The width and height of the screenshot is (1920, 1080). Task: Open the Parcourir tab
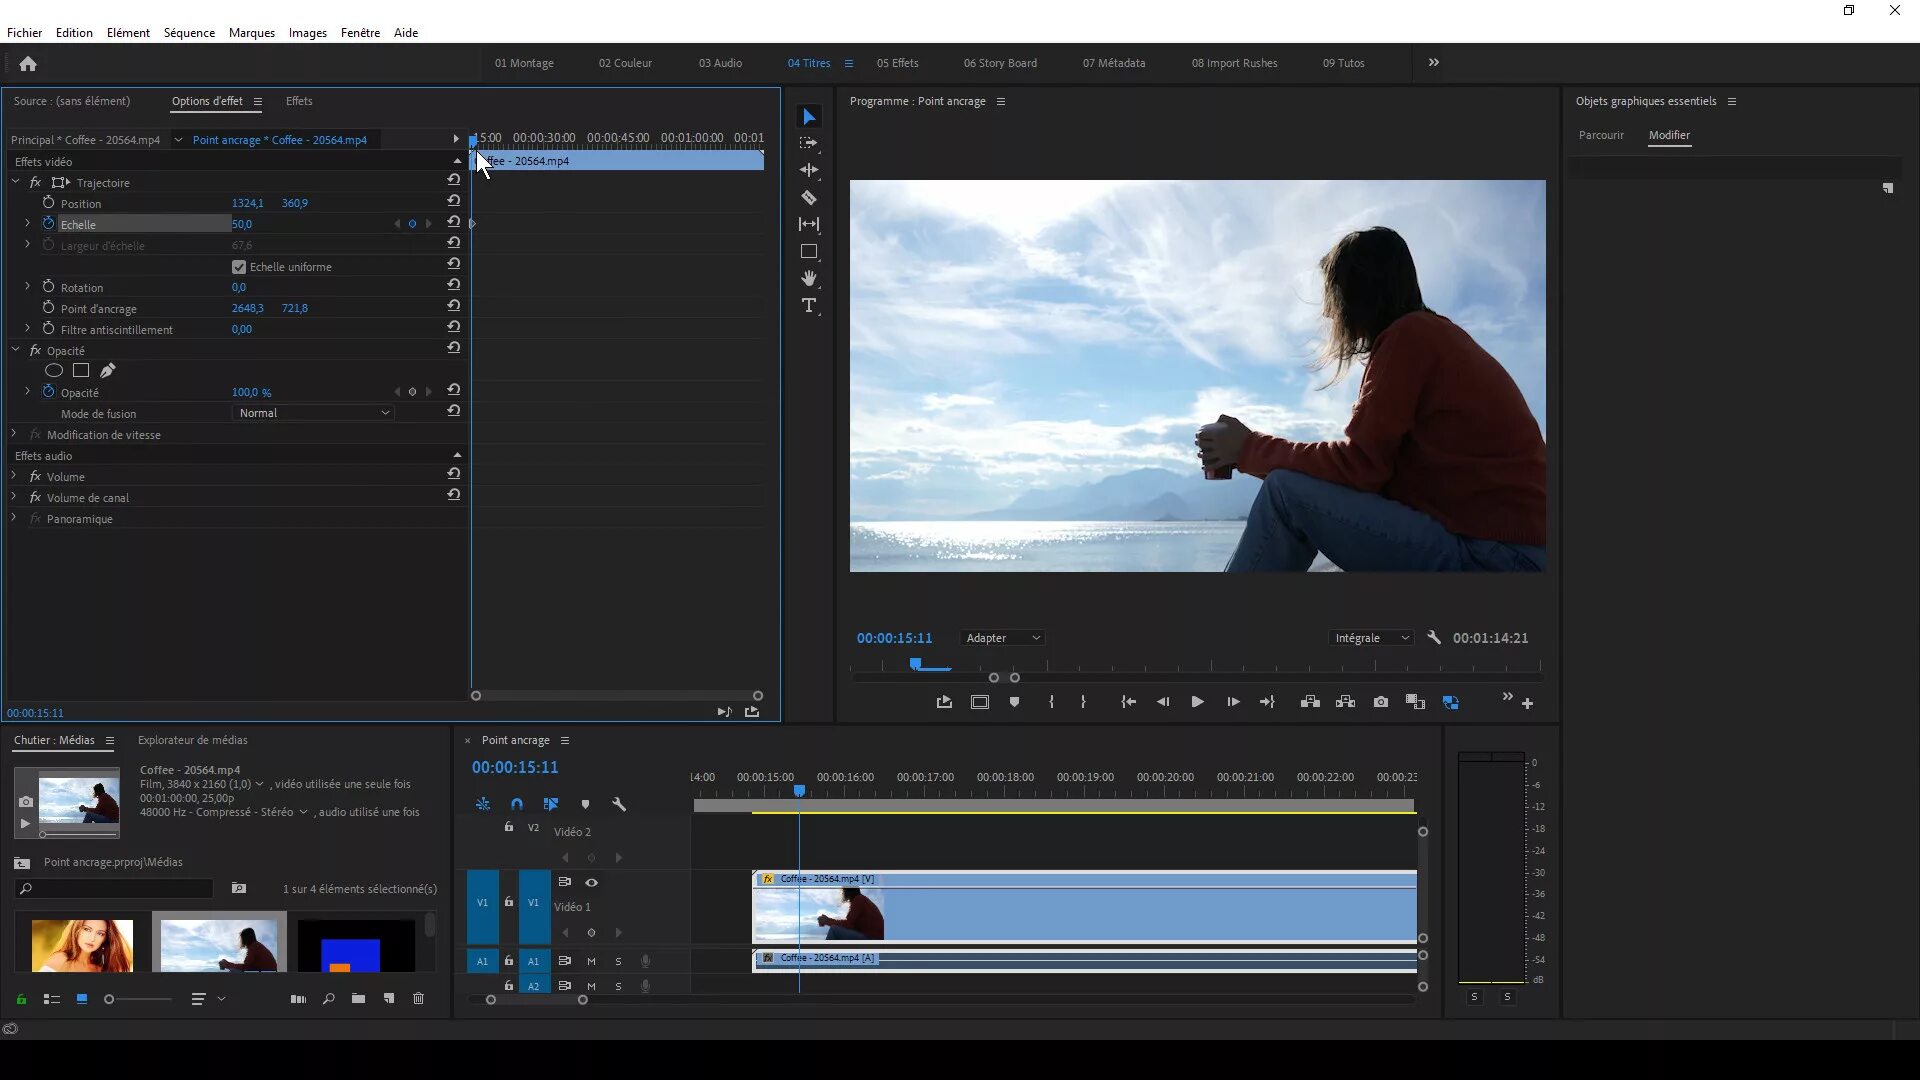(1601, 135)
